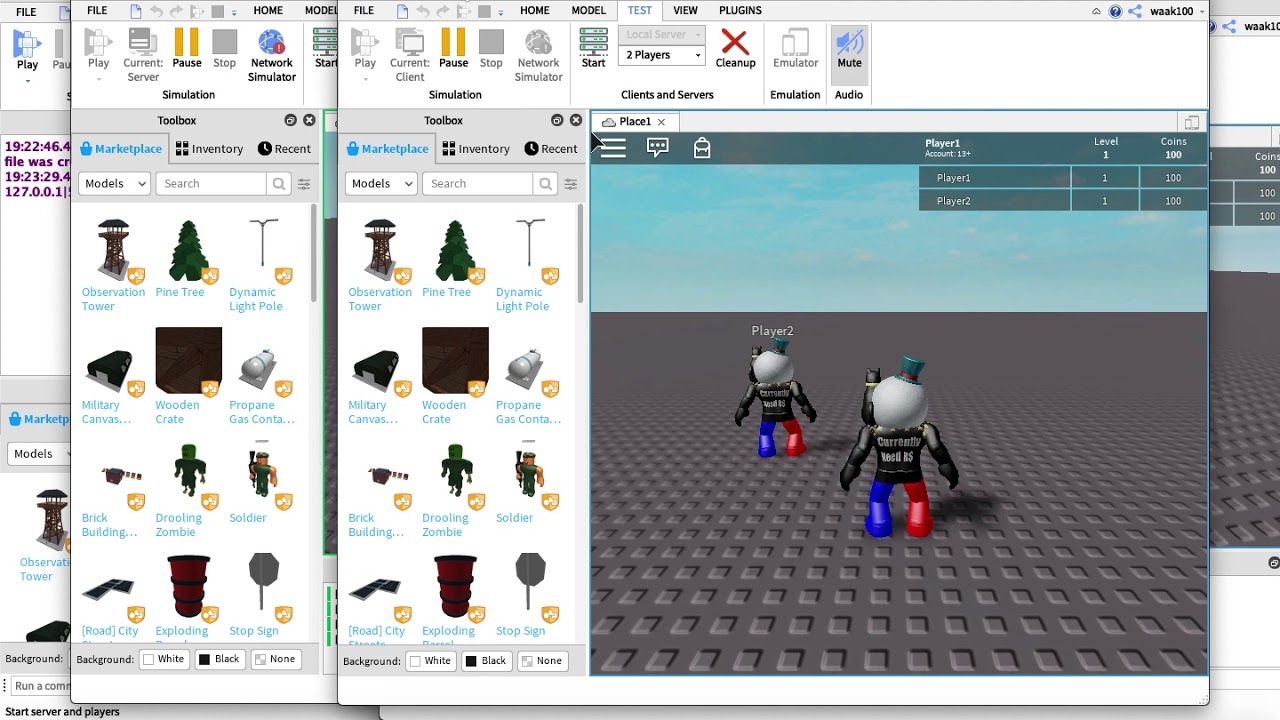1280x720 pixels.
Task: Switch to the VIEW ribbon tab
Action: 685,10
